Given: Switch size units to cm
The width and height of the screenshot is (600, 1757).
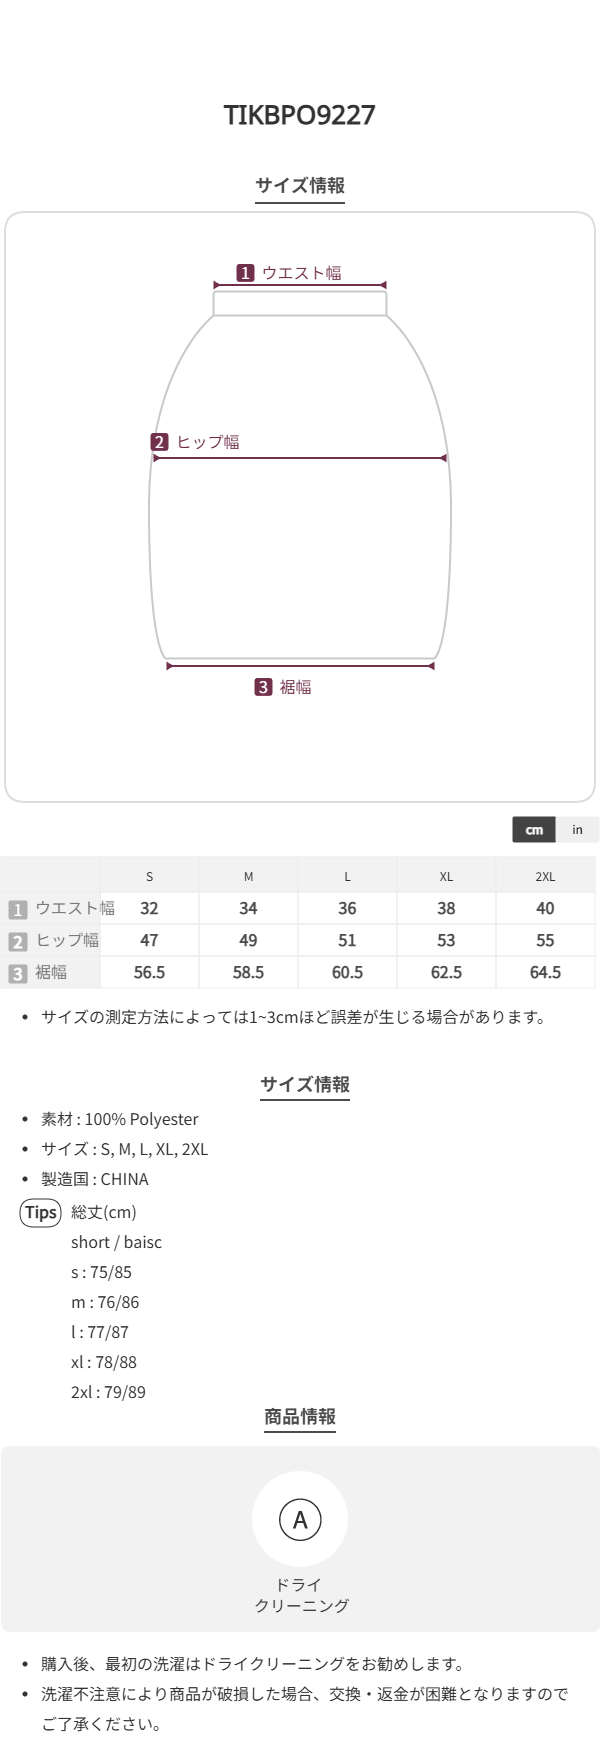Looking at the screenshot, I should pyautogui.click(x=534, y=830).
